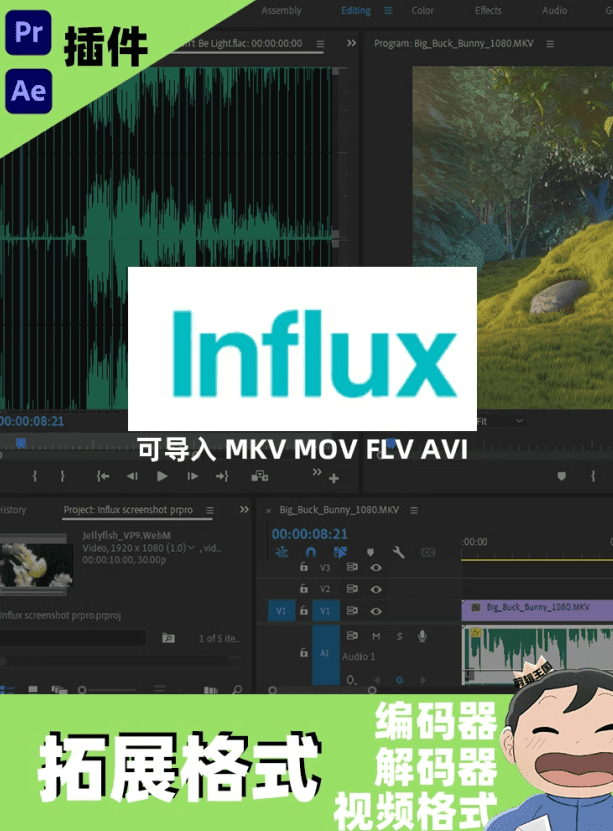Select track target A1

(325, 654)
